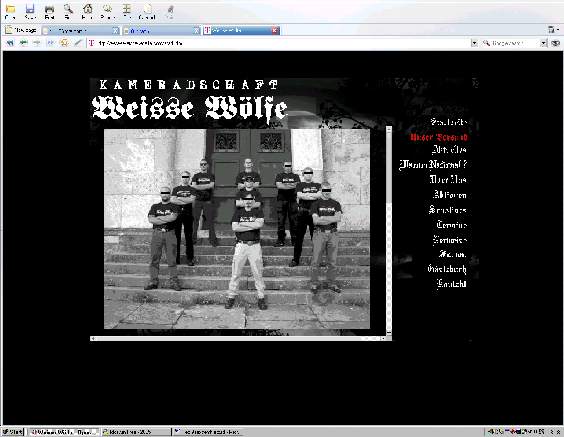The width and height of the screenshot is (564, 437).
Task: Go back one page
Action: click(24, 43)
